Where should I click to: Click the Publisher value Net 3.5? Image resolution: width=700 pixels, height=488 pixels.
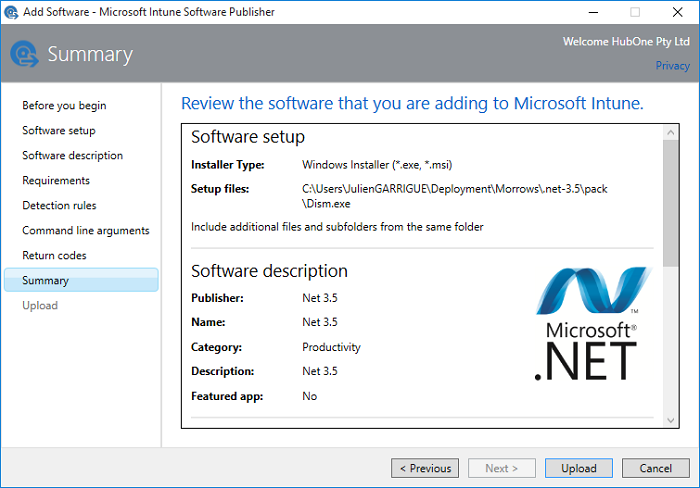(x=320, y=298)
